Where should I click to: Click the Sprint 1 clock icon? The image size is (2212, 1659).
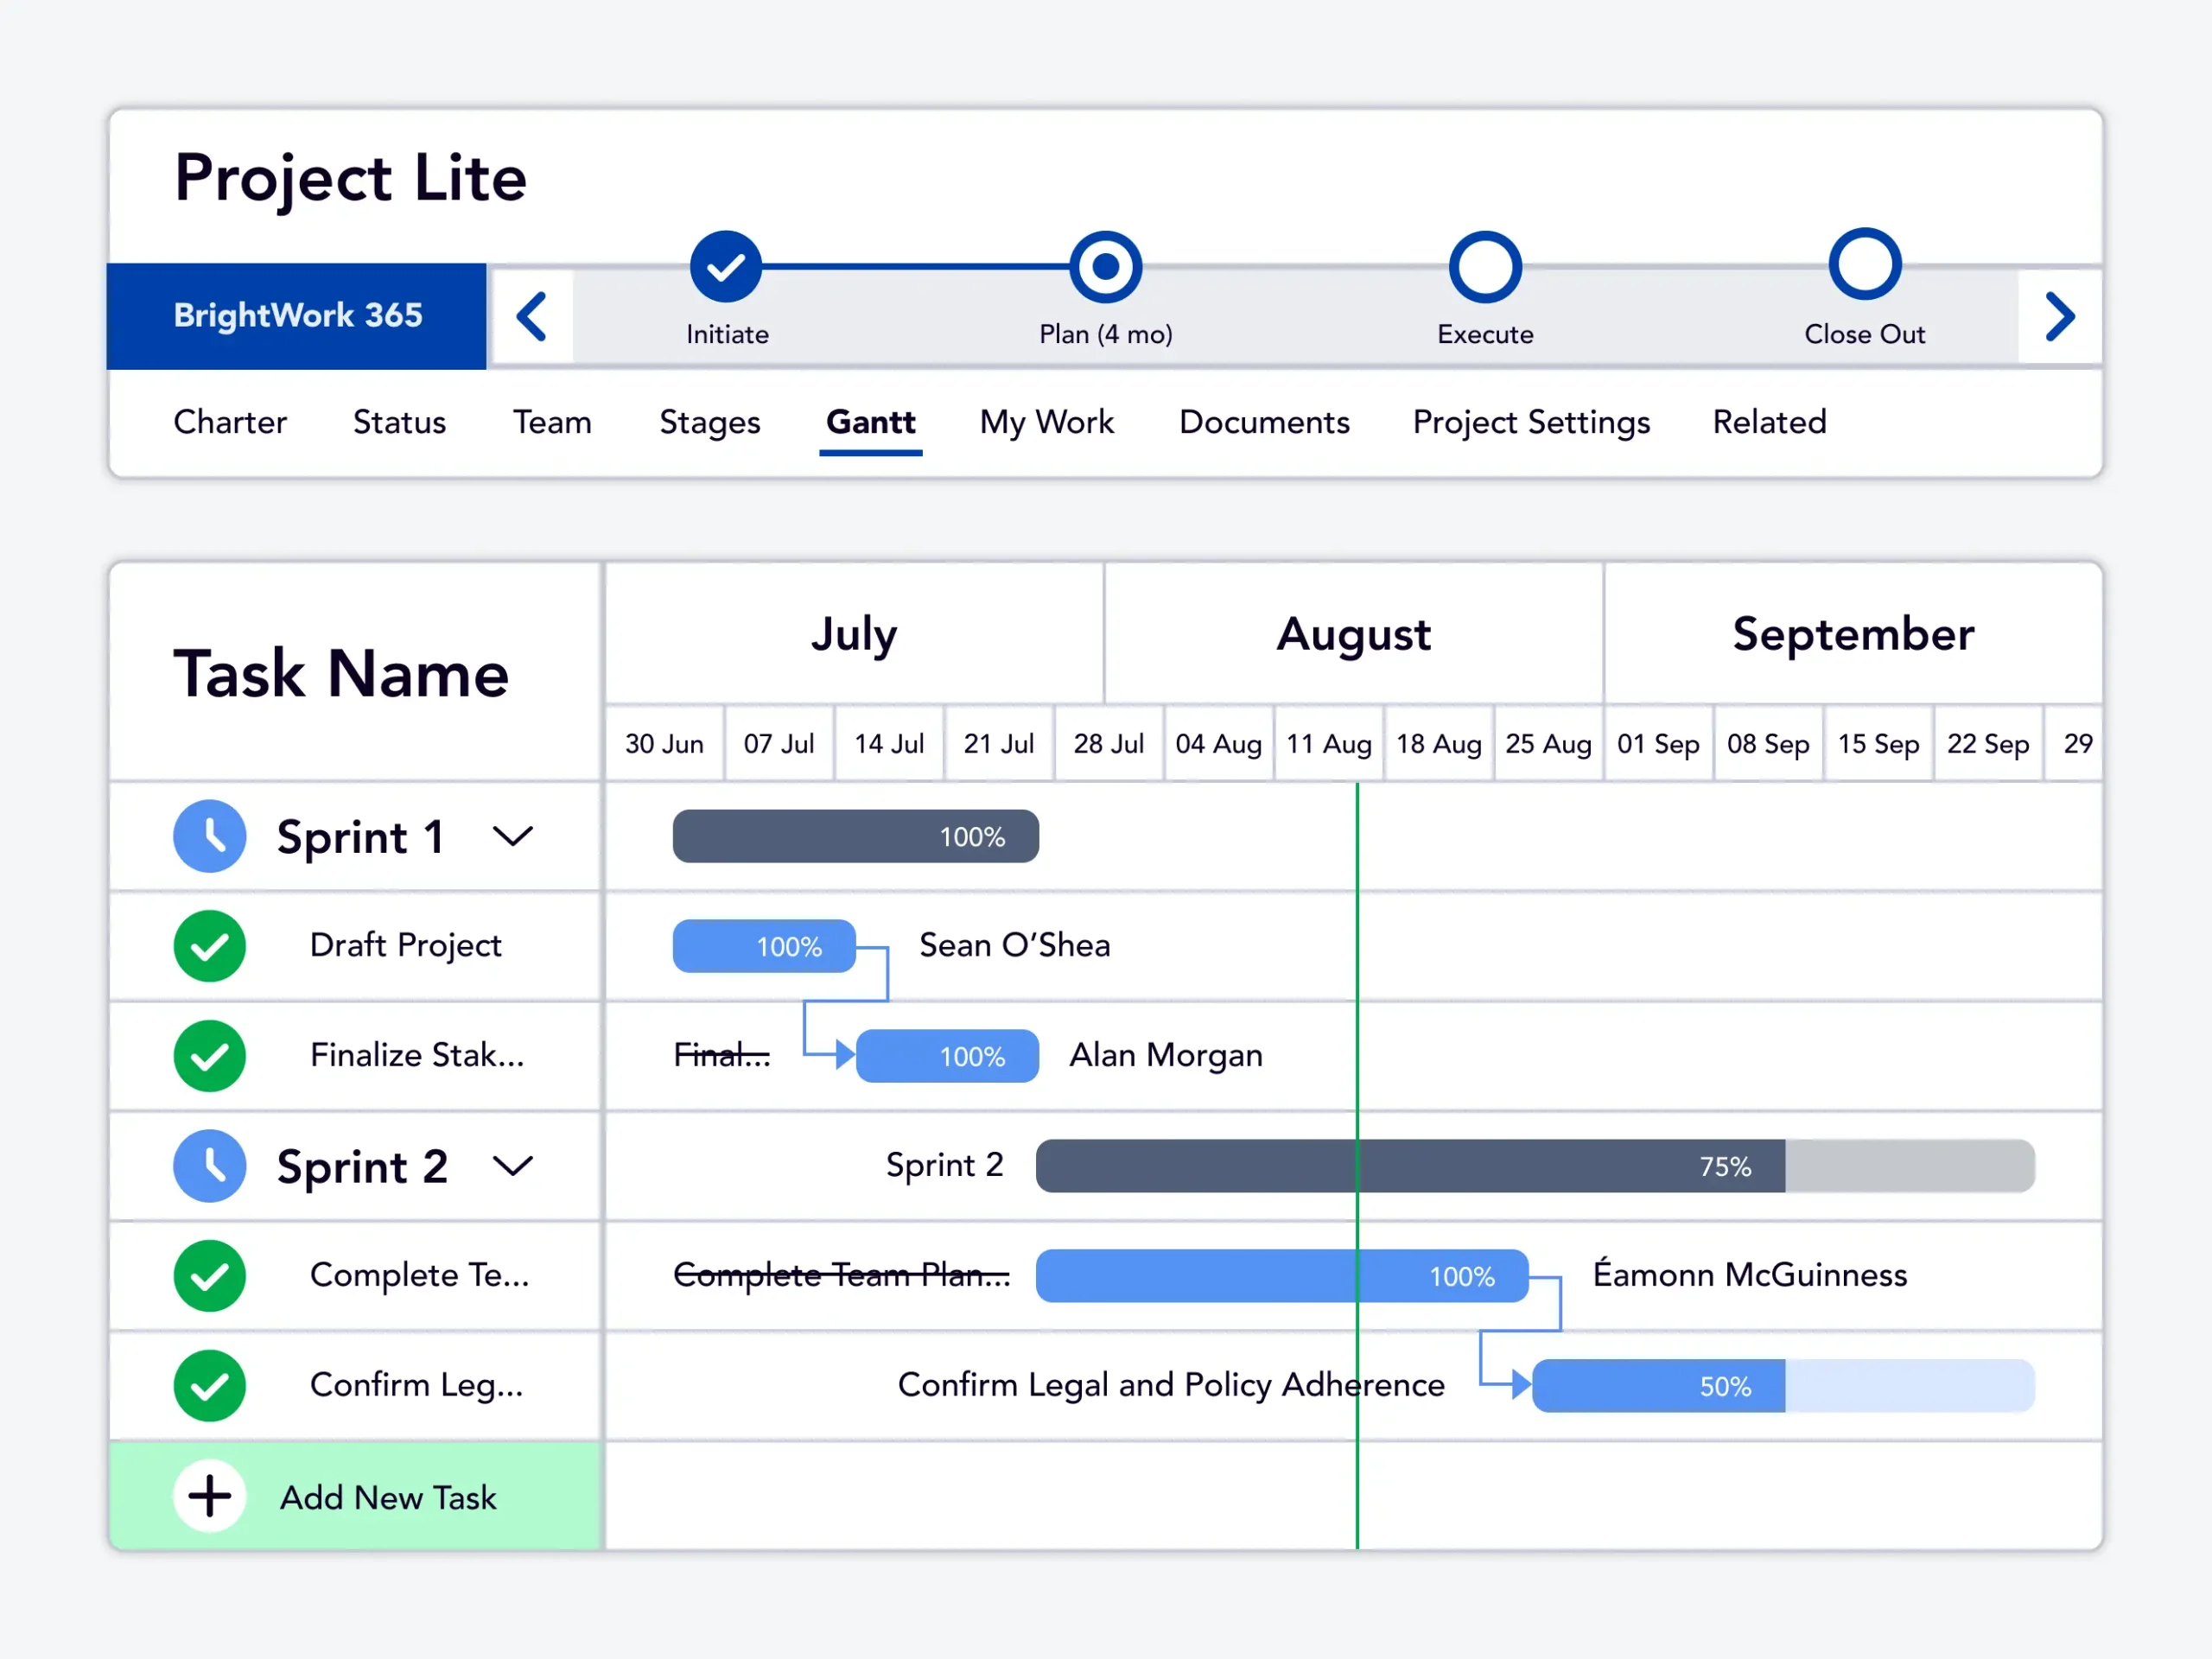coord(210,836)
